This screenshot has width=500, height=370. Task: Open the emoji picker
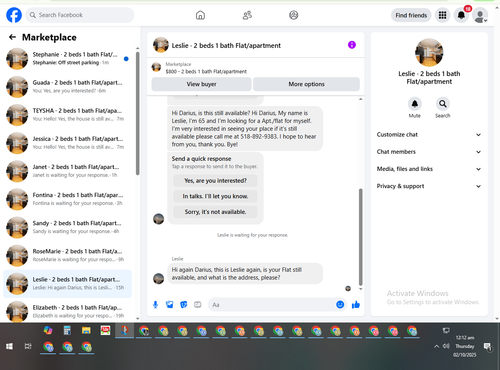pyautogui.click(x=340, y=305)
